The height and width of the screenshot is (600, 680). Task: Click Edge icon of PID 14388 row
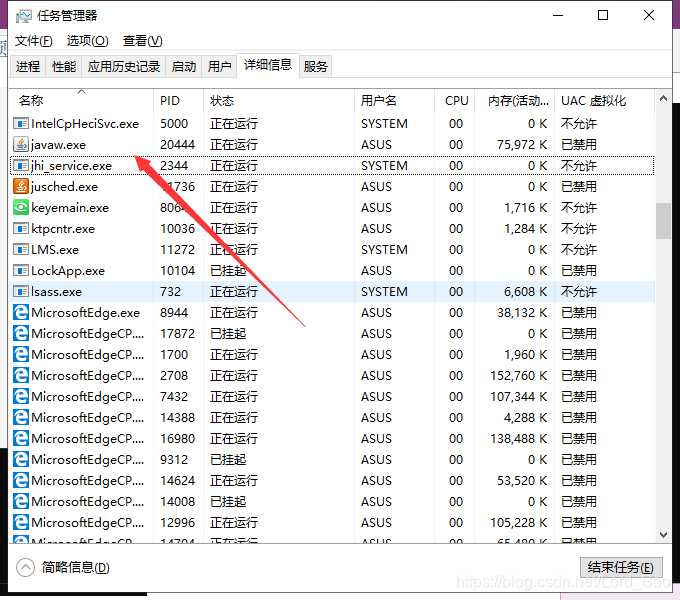pos(20,417)
